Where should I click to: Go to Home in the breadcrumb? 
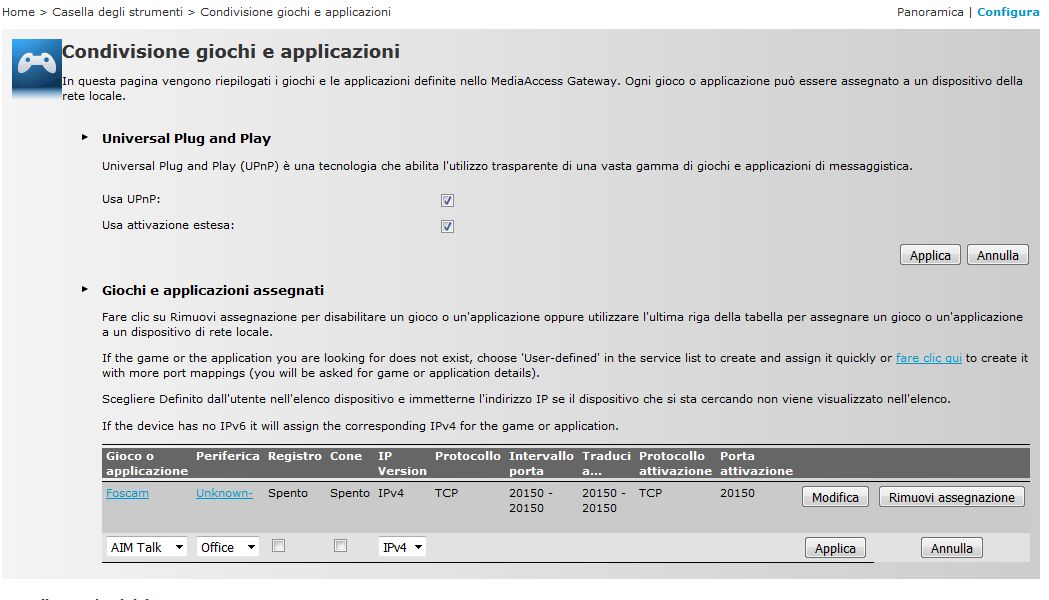point(18,12)
